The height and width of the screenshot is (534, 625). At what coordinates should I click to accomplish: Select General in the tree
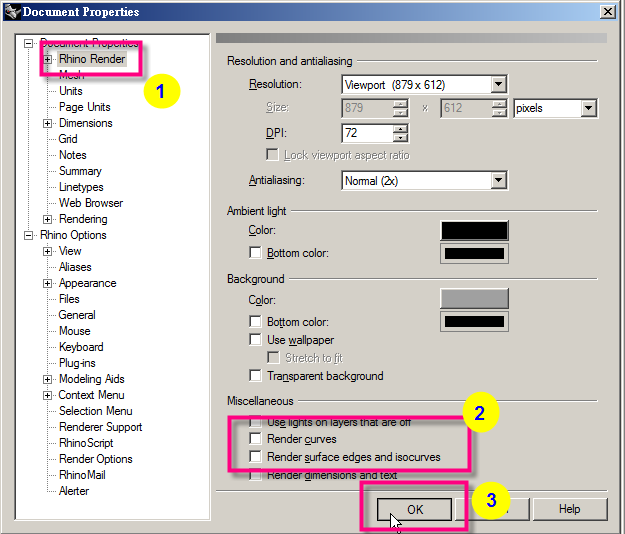coord(77,315)
